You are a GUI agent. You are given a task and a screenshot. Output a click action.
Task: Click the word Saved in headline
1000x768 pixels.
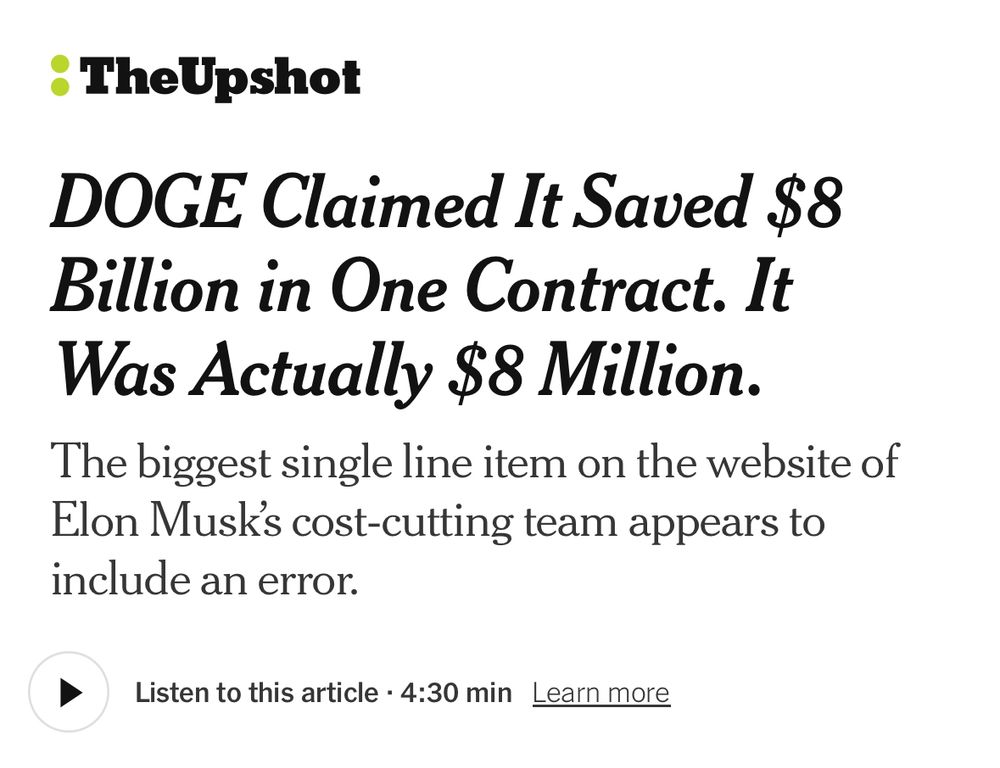point(659,203)
